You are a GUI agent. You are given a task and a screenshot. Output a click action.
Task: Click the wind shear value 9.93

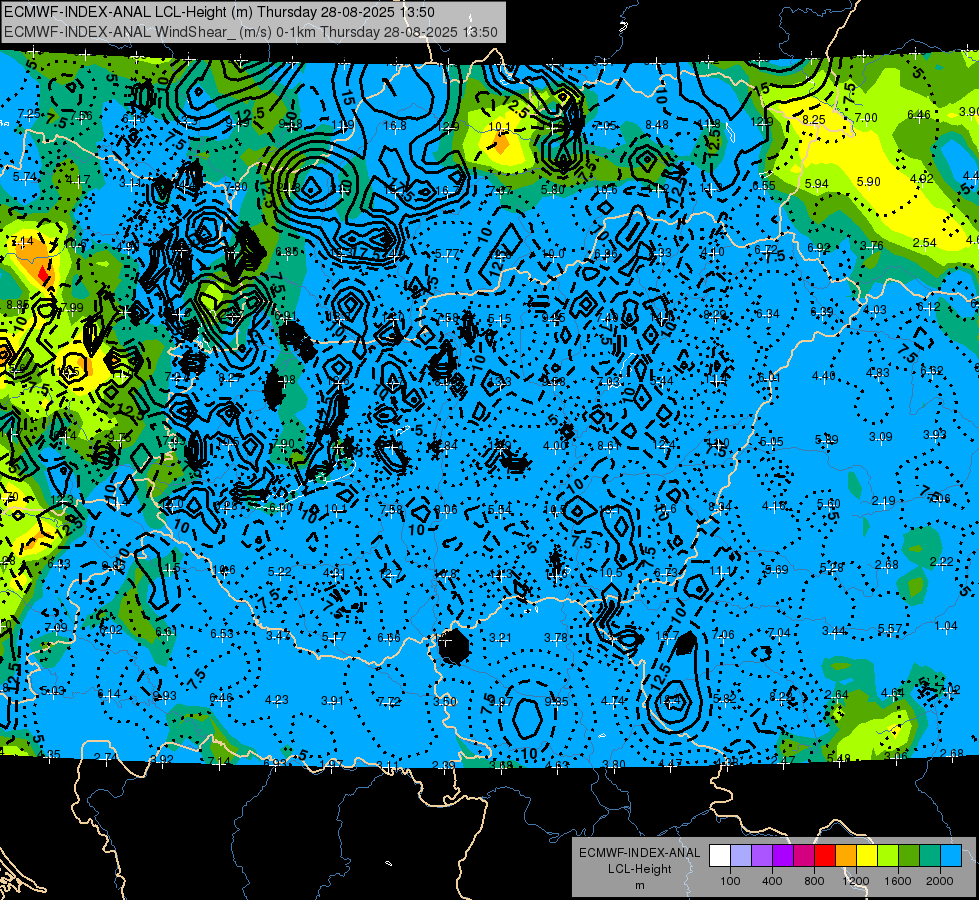coord(165,696)
